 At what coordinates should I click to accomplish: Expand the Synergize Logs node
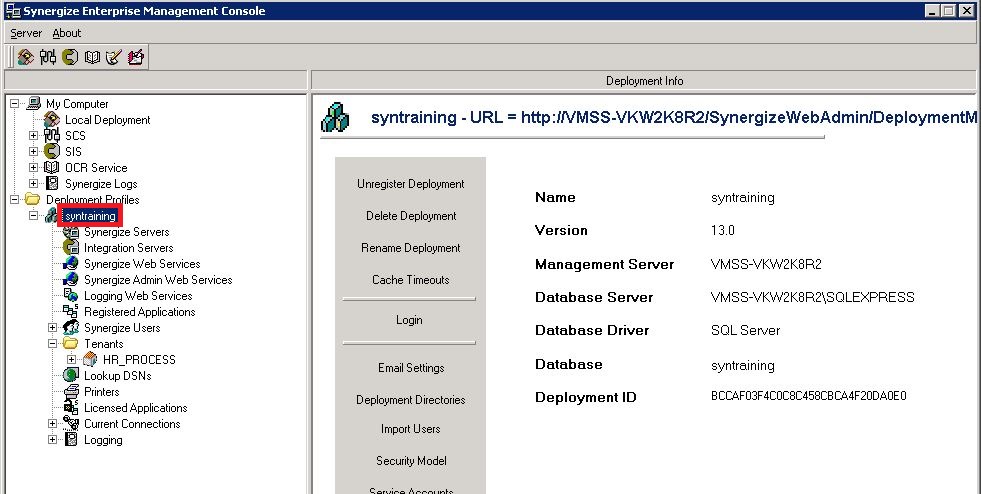click(33, 183)
